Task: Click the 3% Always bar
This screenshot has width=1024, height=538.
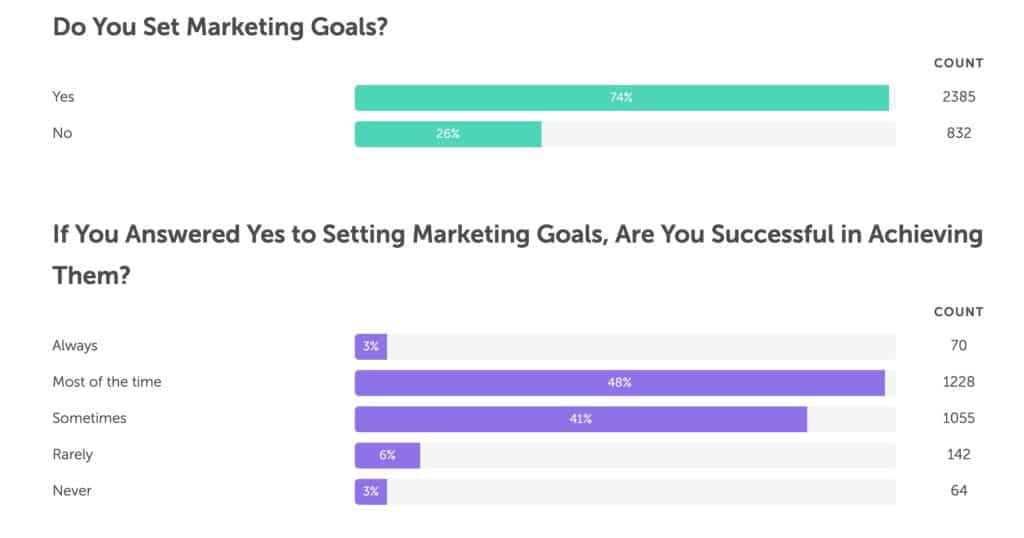Action: (371, 347)
